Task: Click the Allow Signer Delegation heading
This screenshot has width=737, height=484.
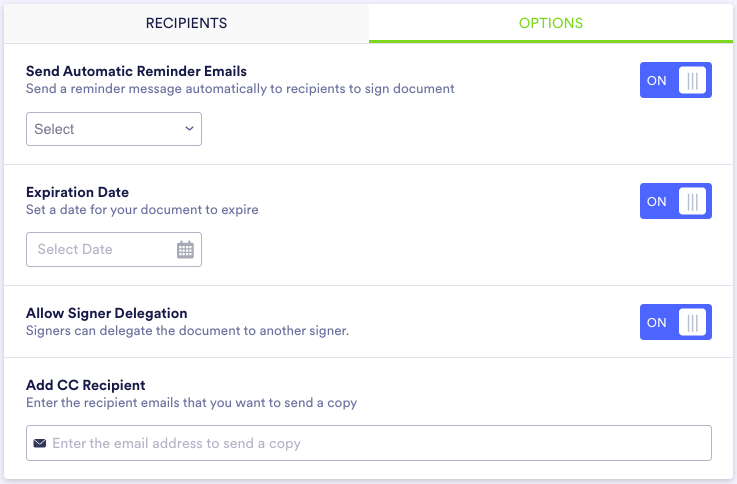Action: pos(106,313)
